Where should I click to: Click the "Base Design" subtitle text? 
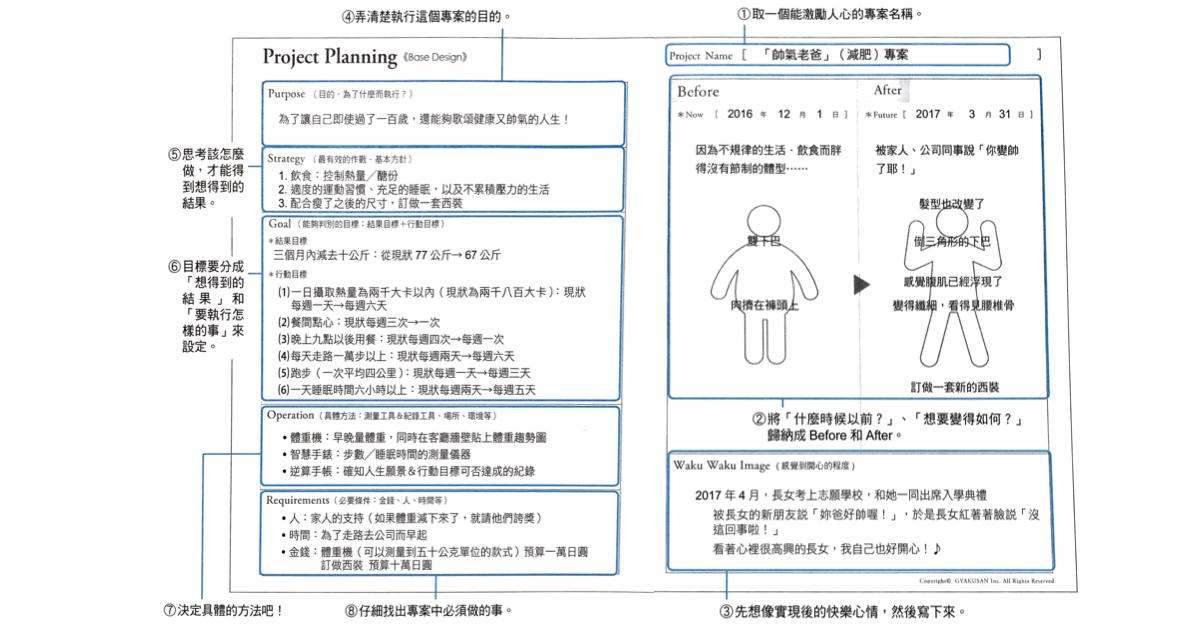point(436,57)
